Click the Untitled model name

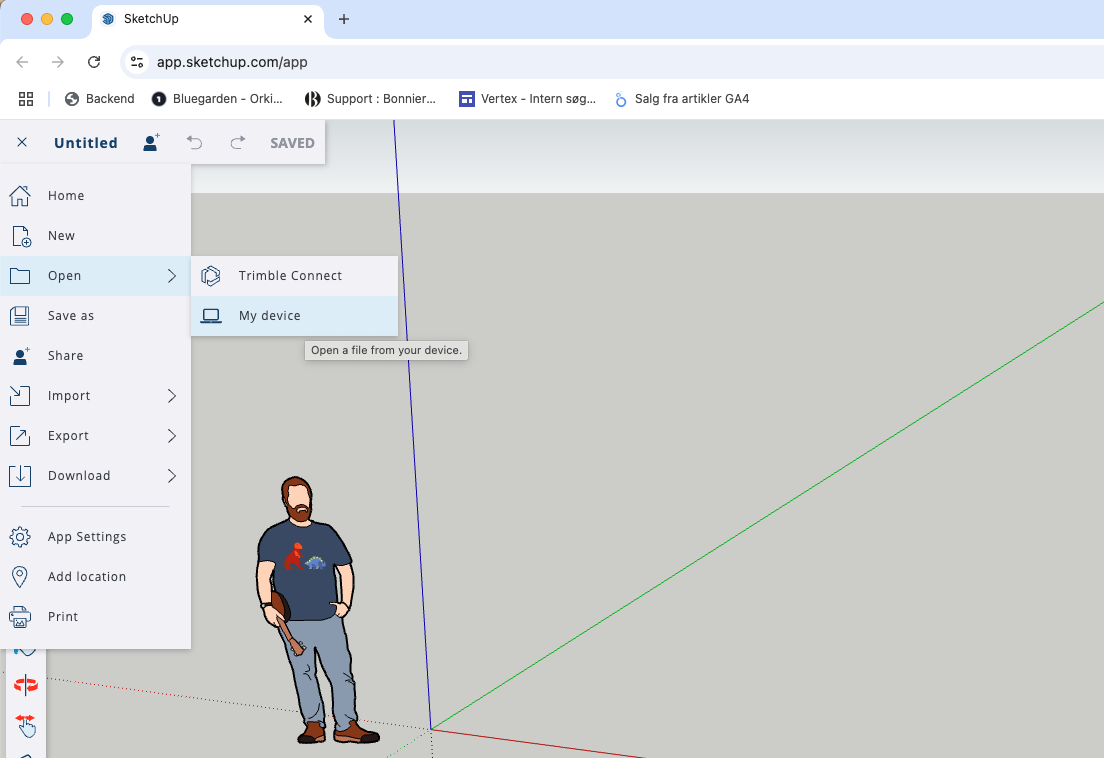coord(86,143)
